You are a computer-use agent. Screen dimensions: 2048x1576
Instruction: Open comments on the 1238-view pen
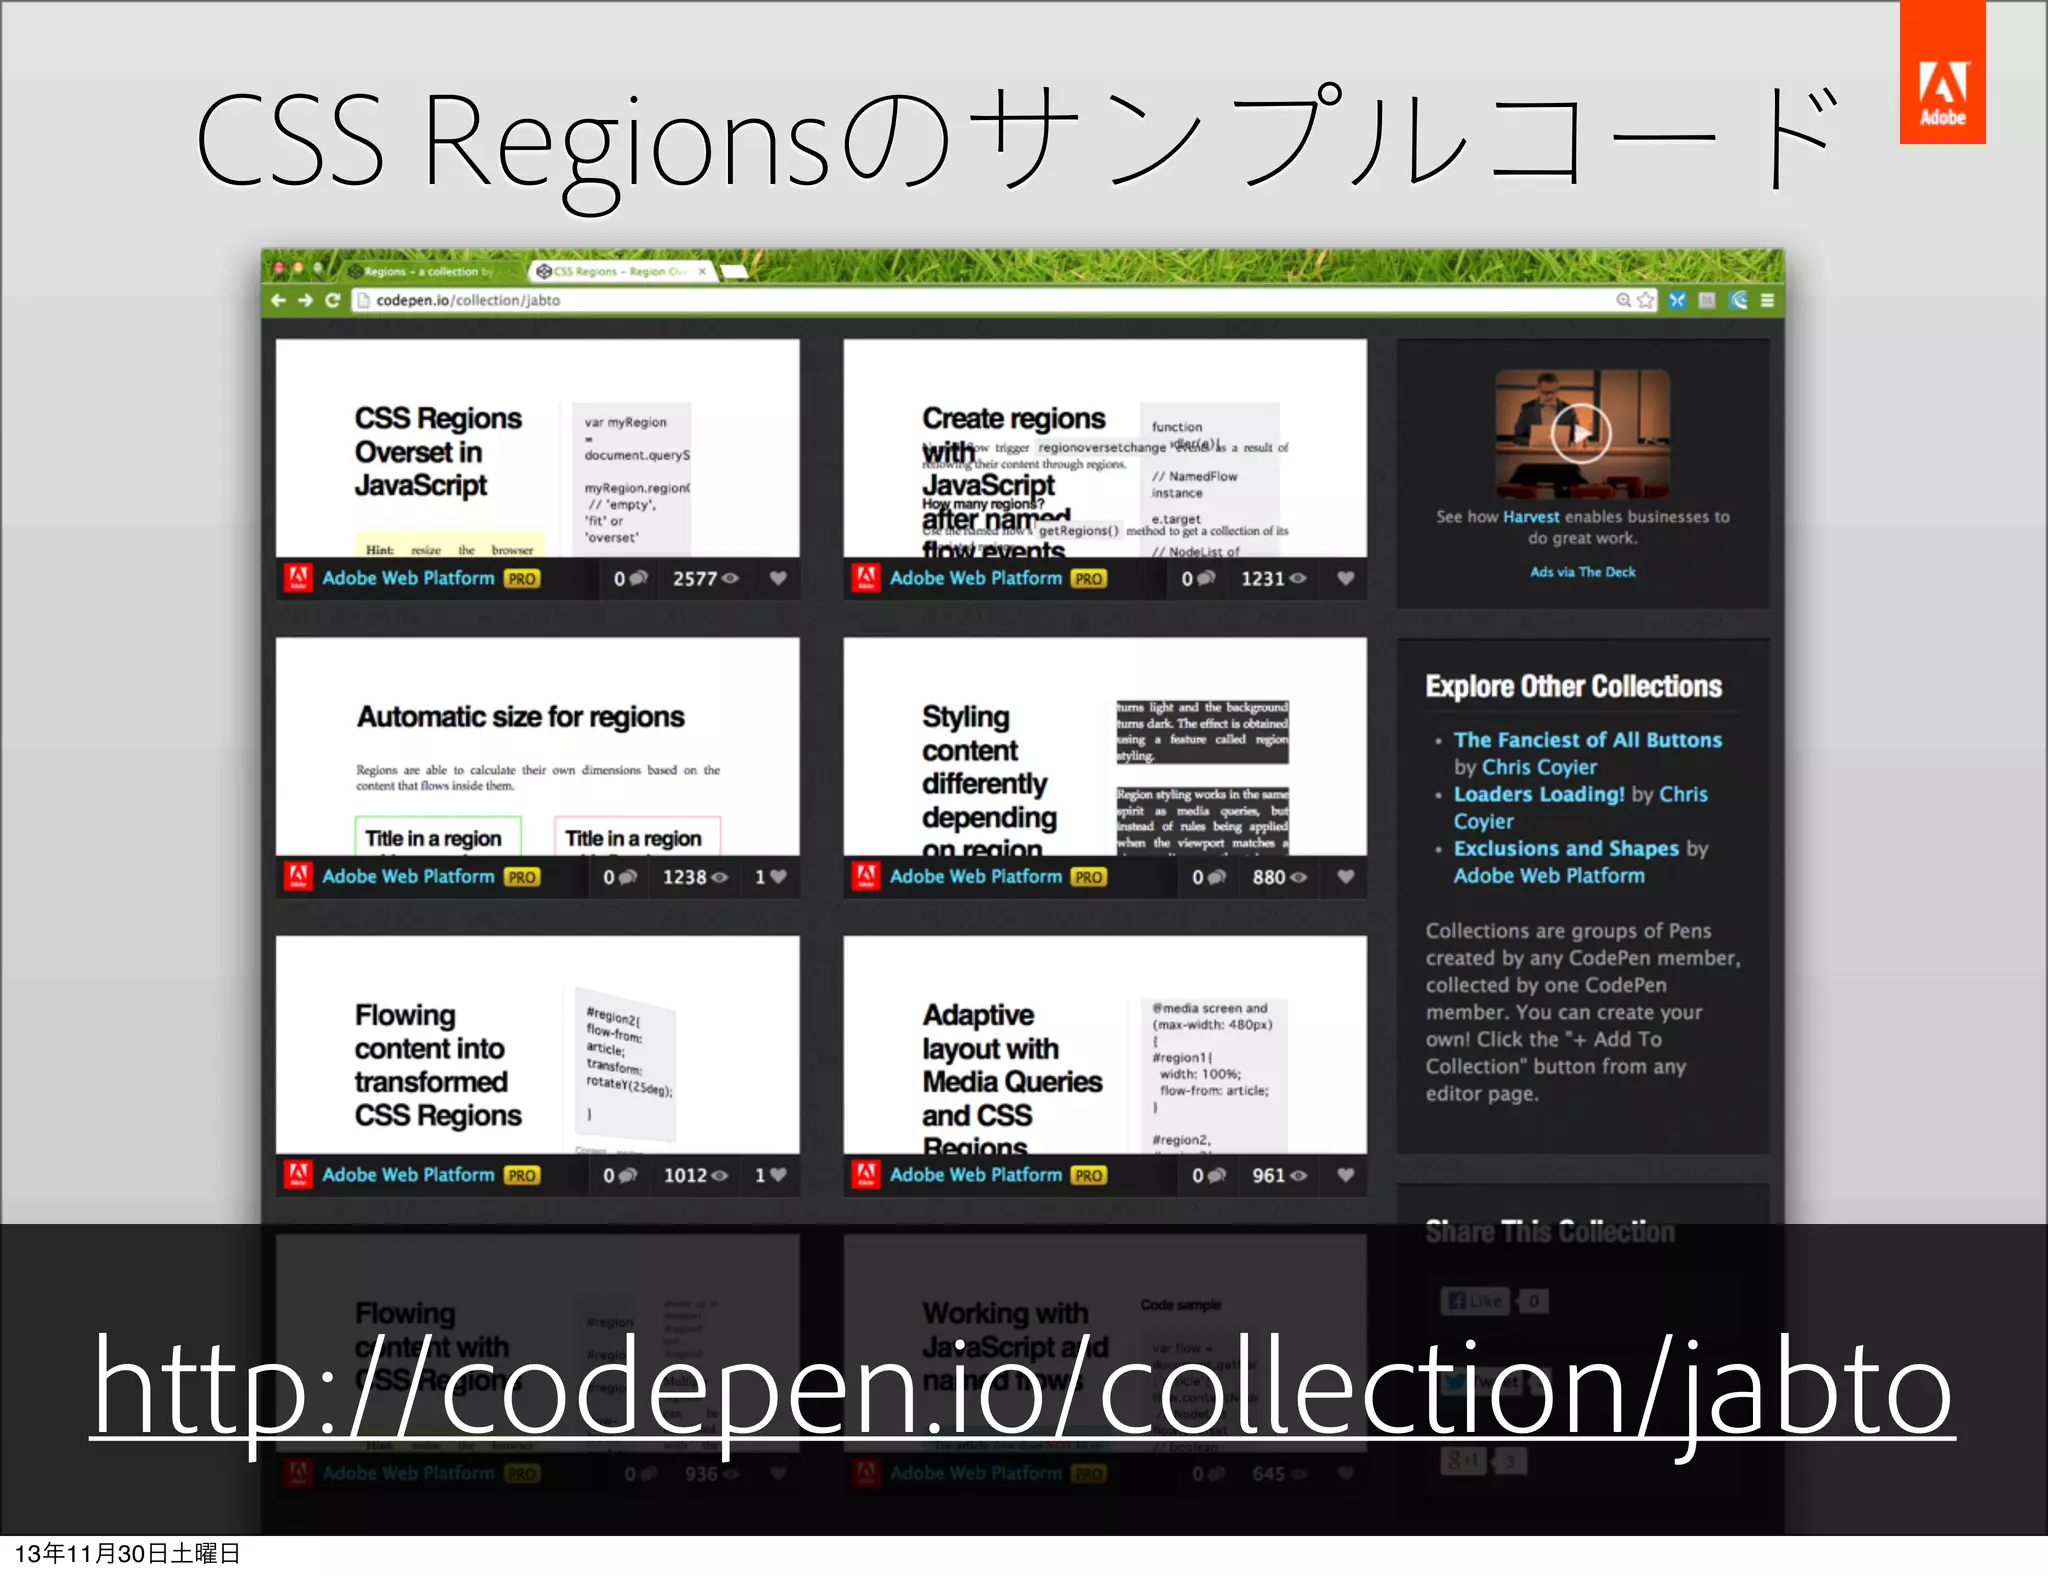pos(619,877)
